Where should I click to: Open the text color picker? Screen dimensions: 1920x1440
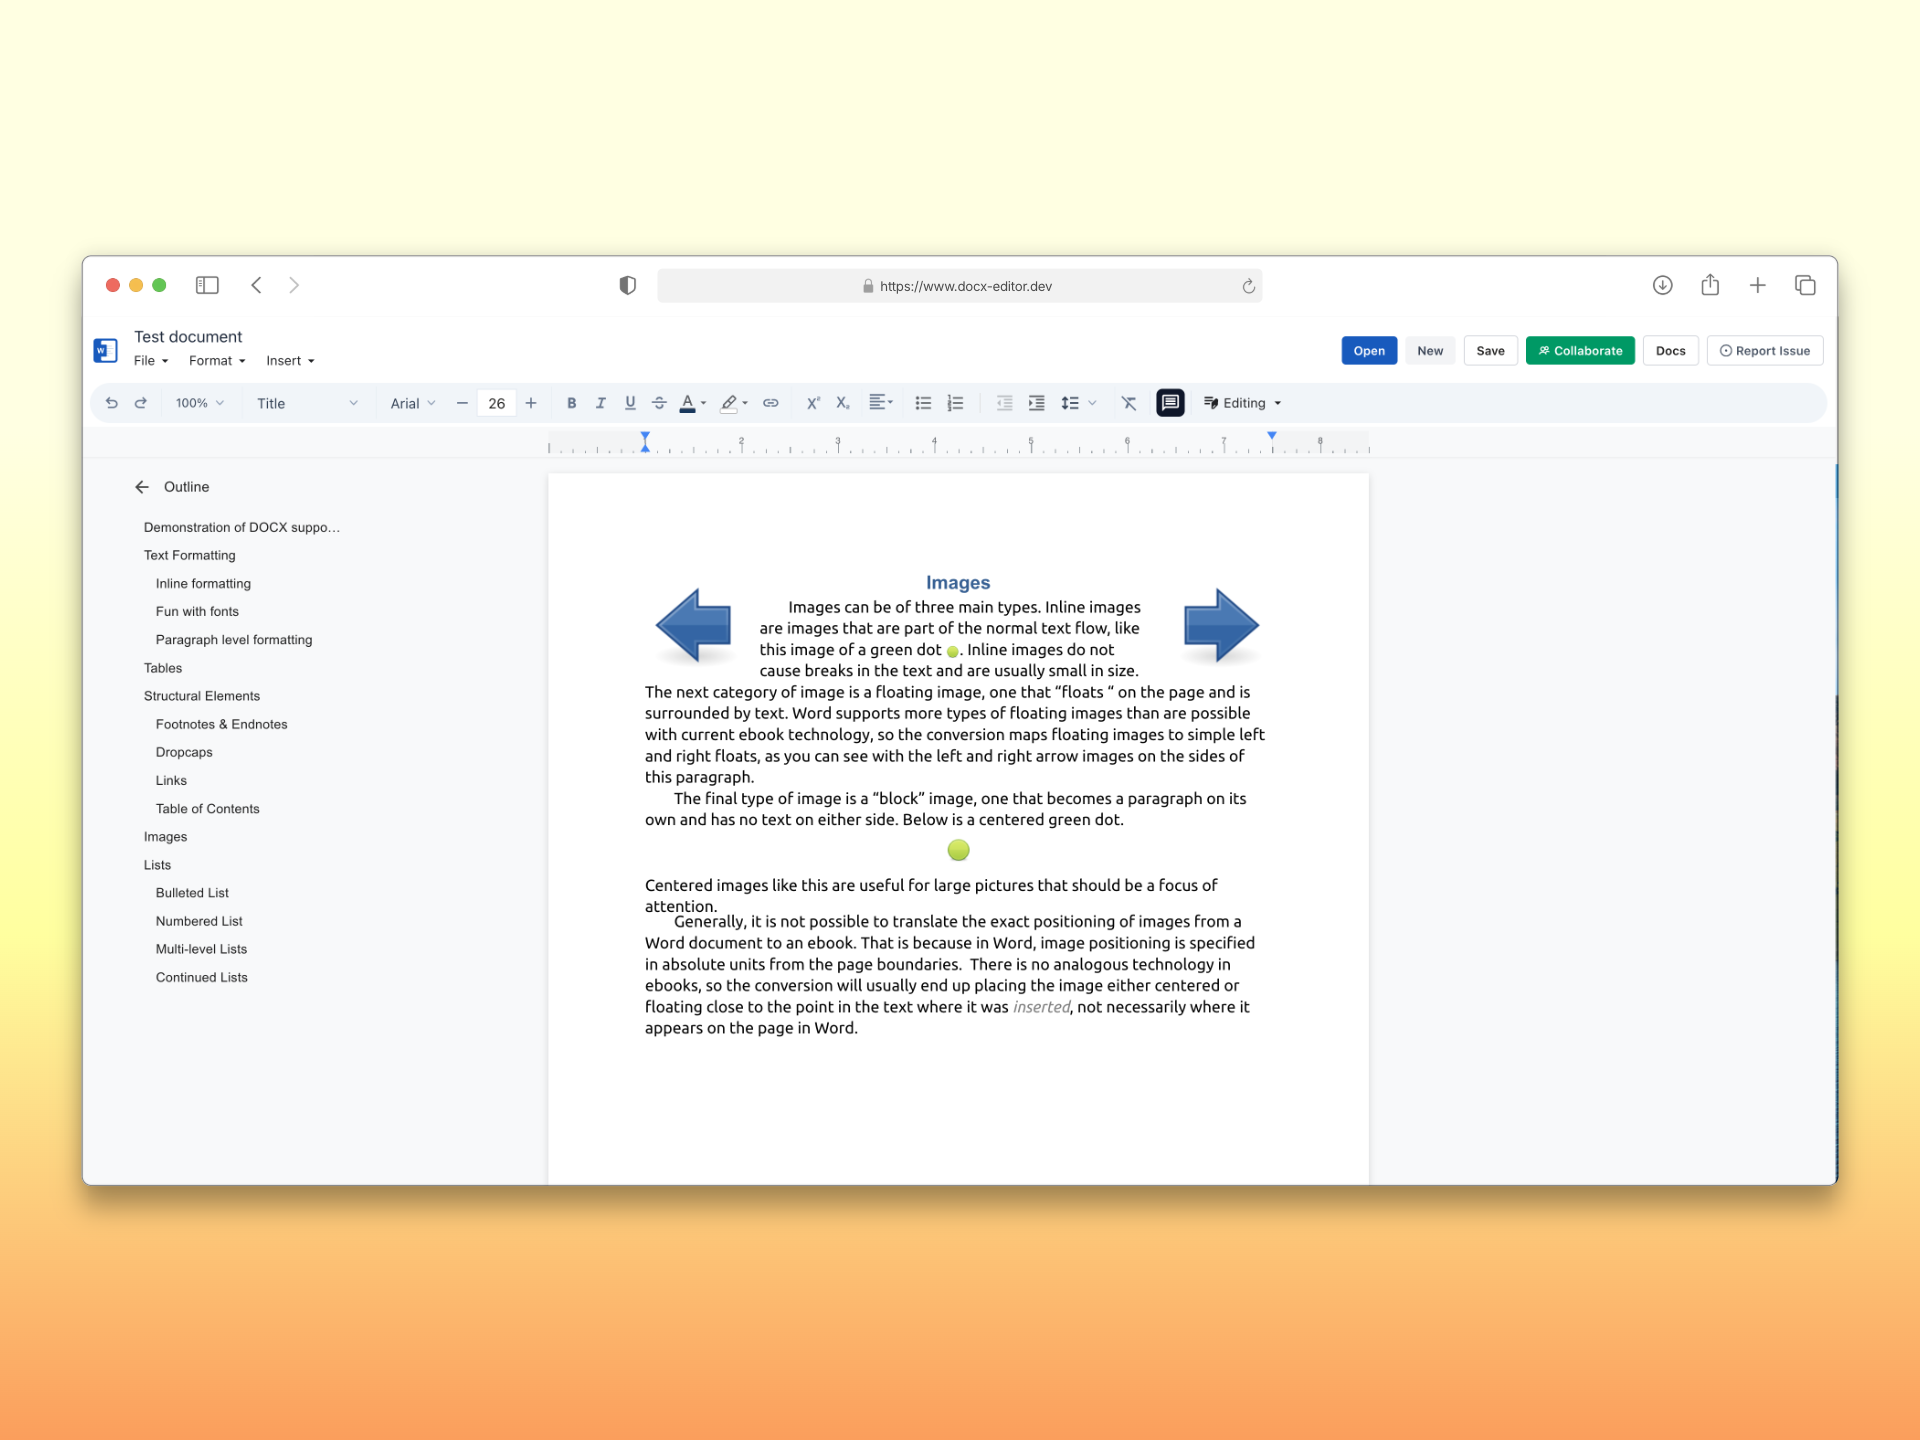coord(691,403)
